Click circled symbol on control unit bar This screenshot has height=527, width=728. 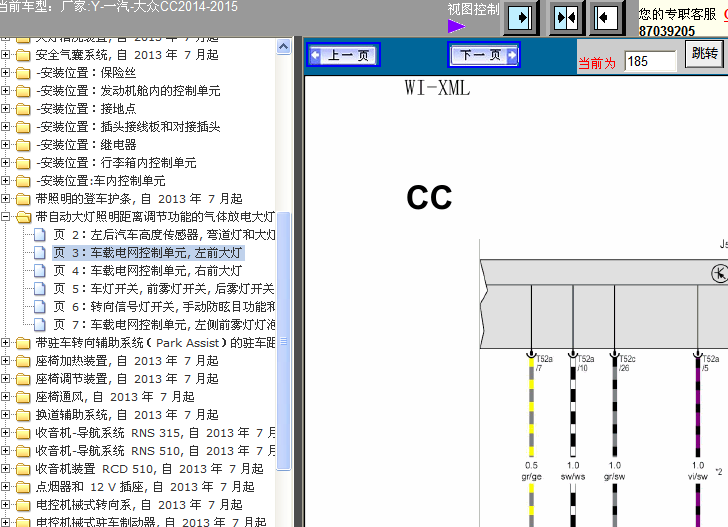[719, 273]
